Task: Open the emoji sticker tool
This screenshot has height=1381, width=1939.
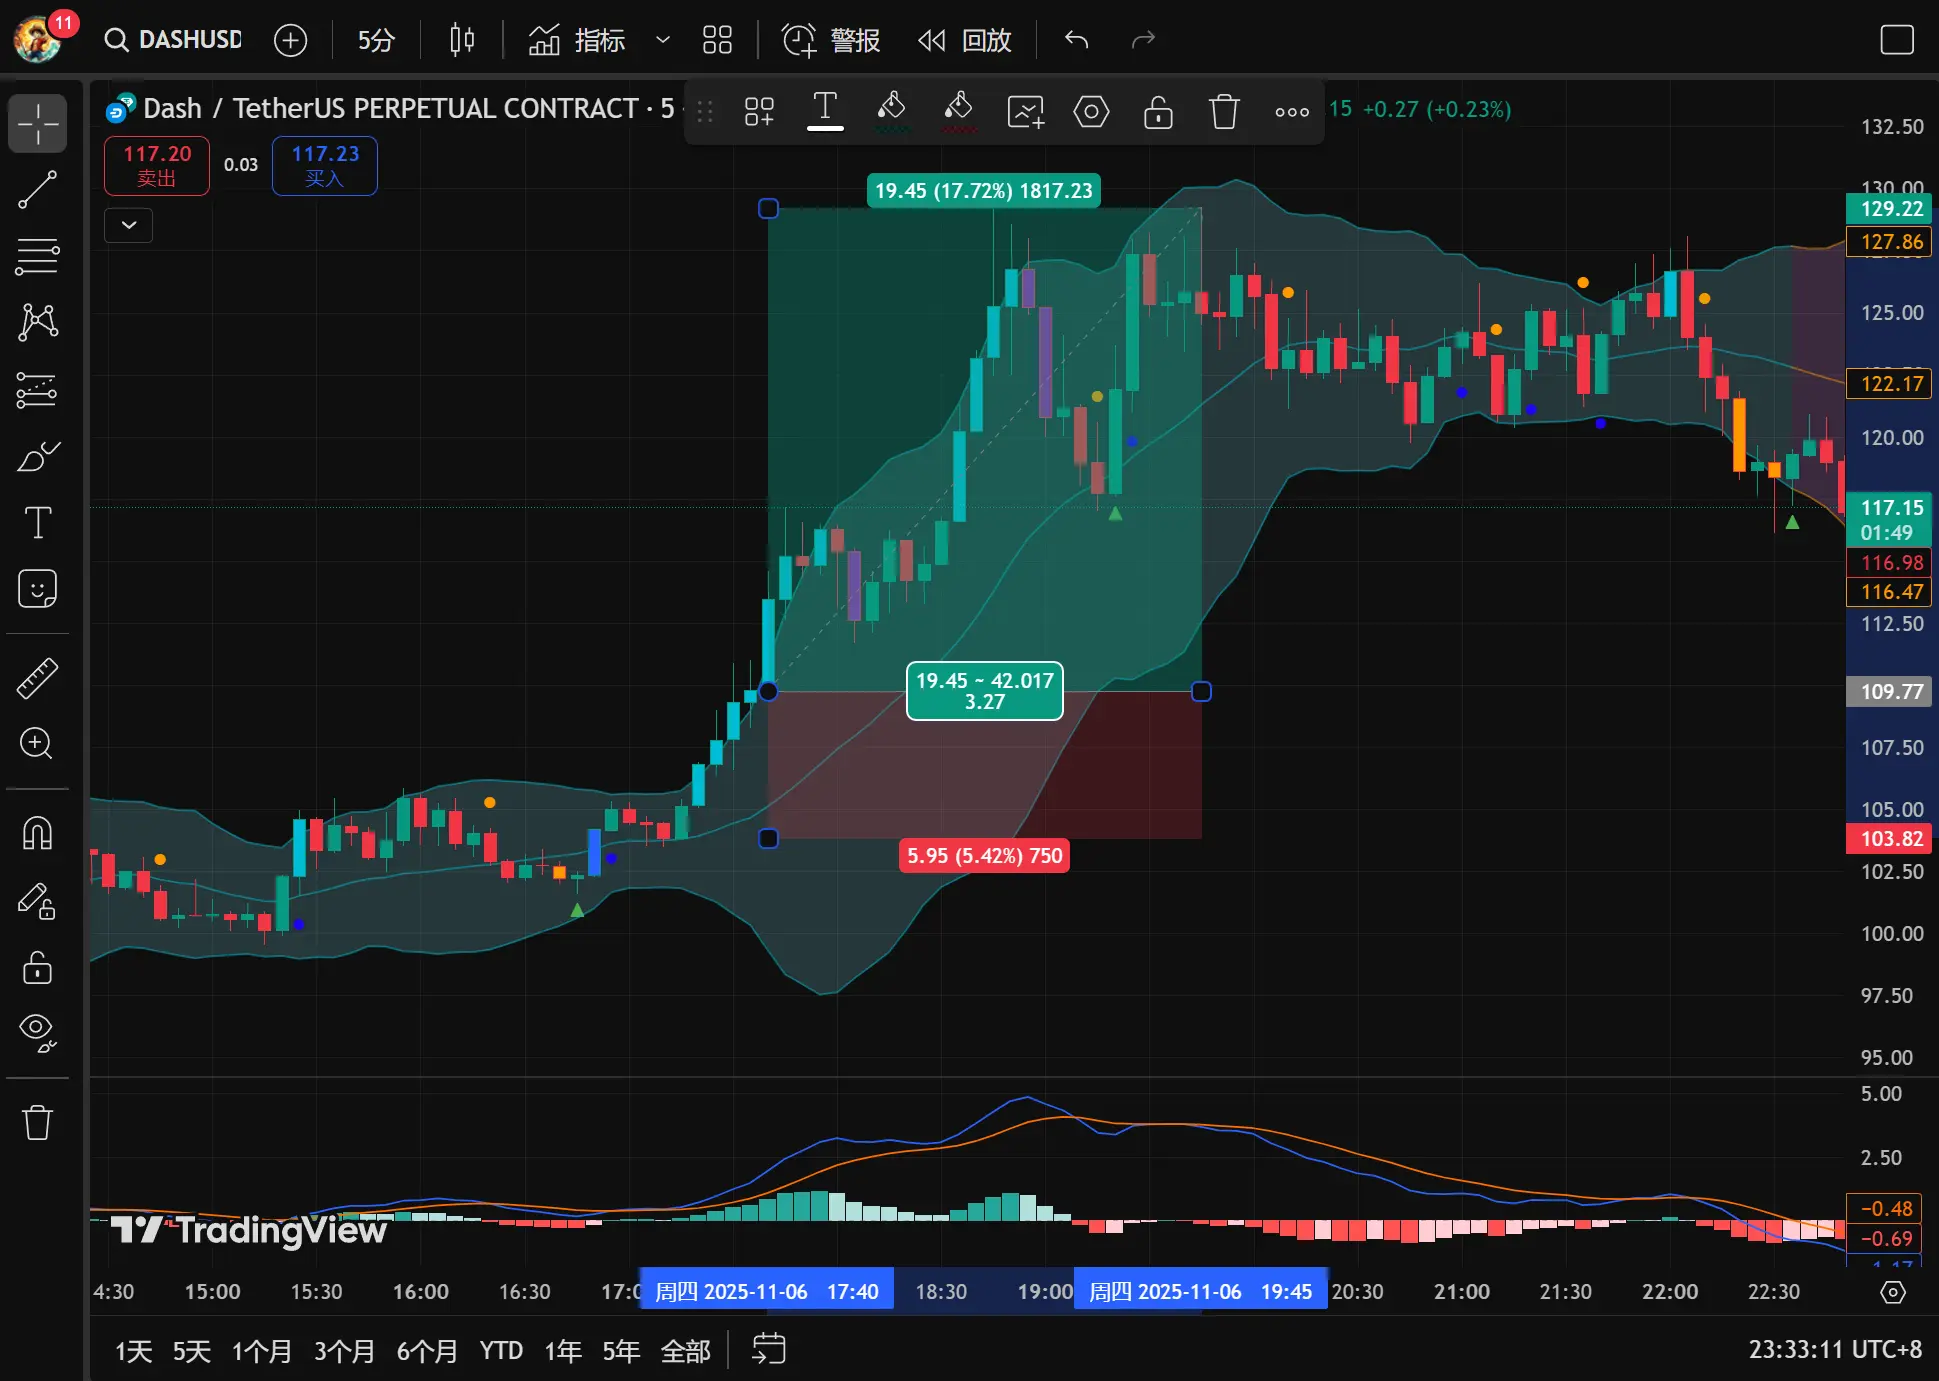Action: pos(37,589)
